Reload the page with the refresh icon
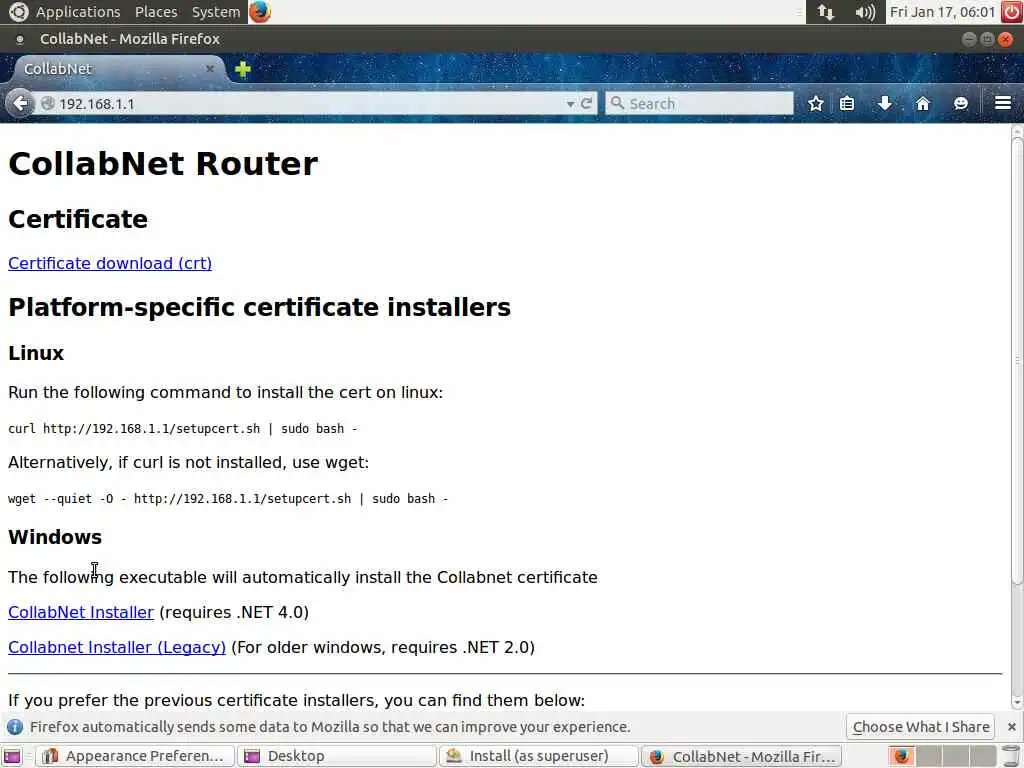 pos(586,103)
